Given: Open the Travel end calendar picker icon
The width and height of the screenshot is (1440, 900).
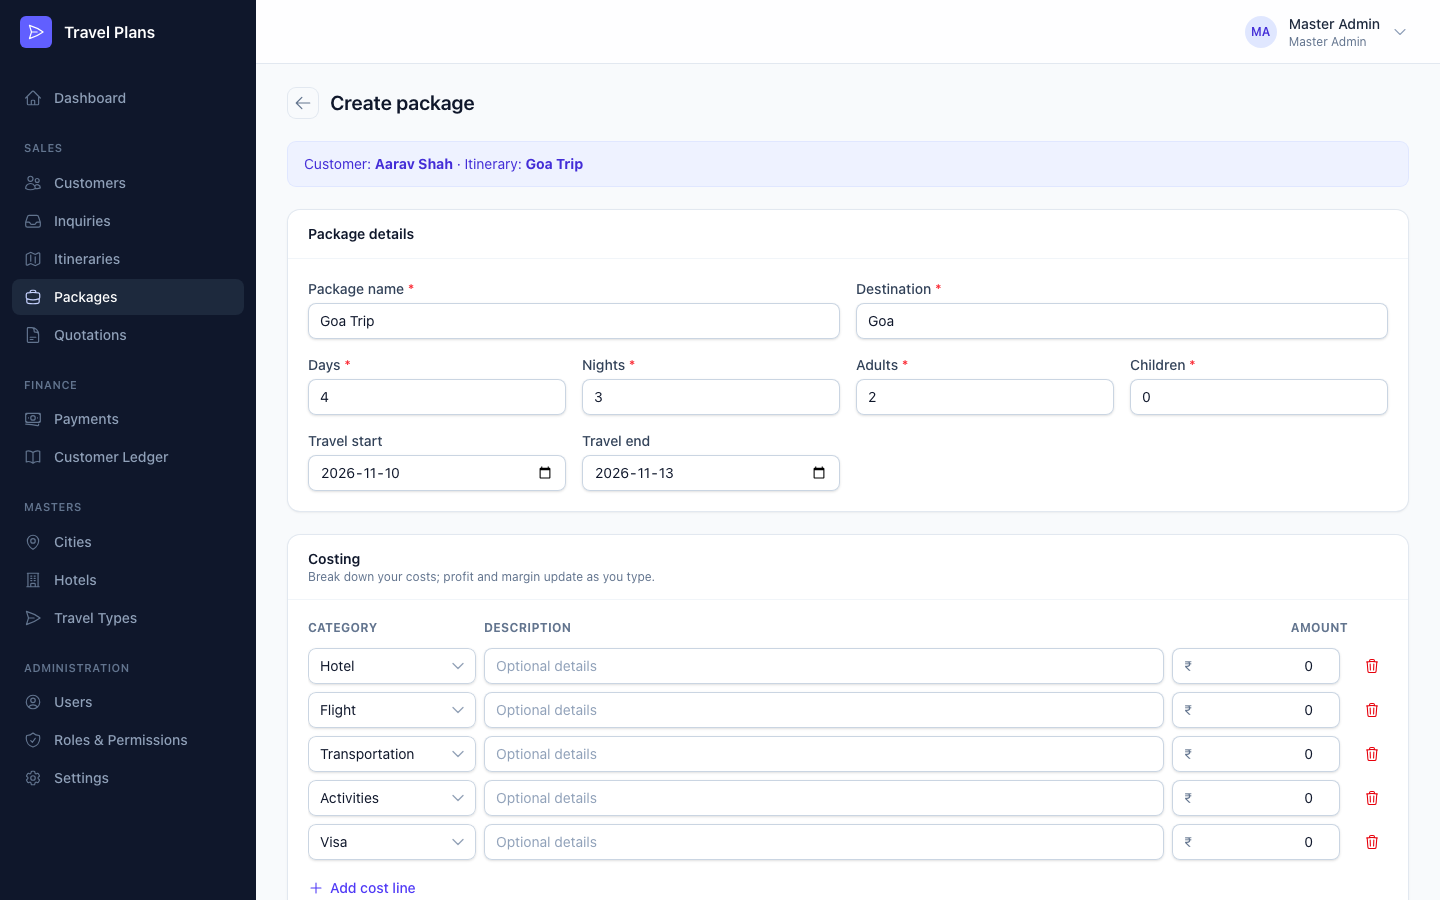Looking at the screenshot, I should pos(819,473).
